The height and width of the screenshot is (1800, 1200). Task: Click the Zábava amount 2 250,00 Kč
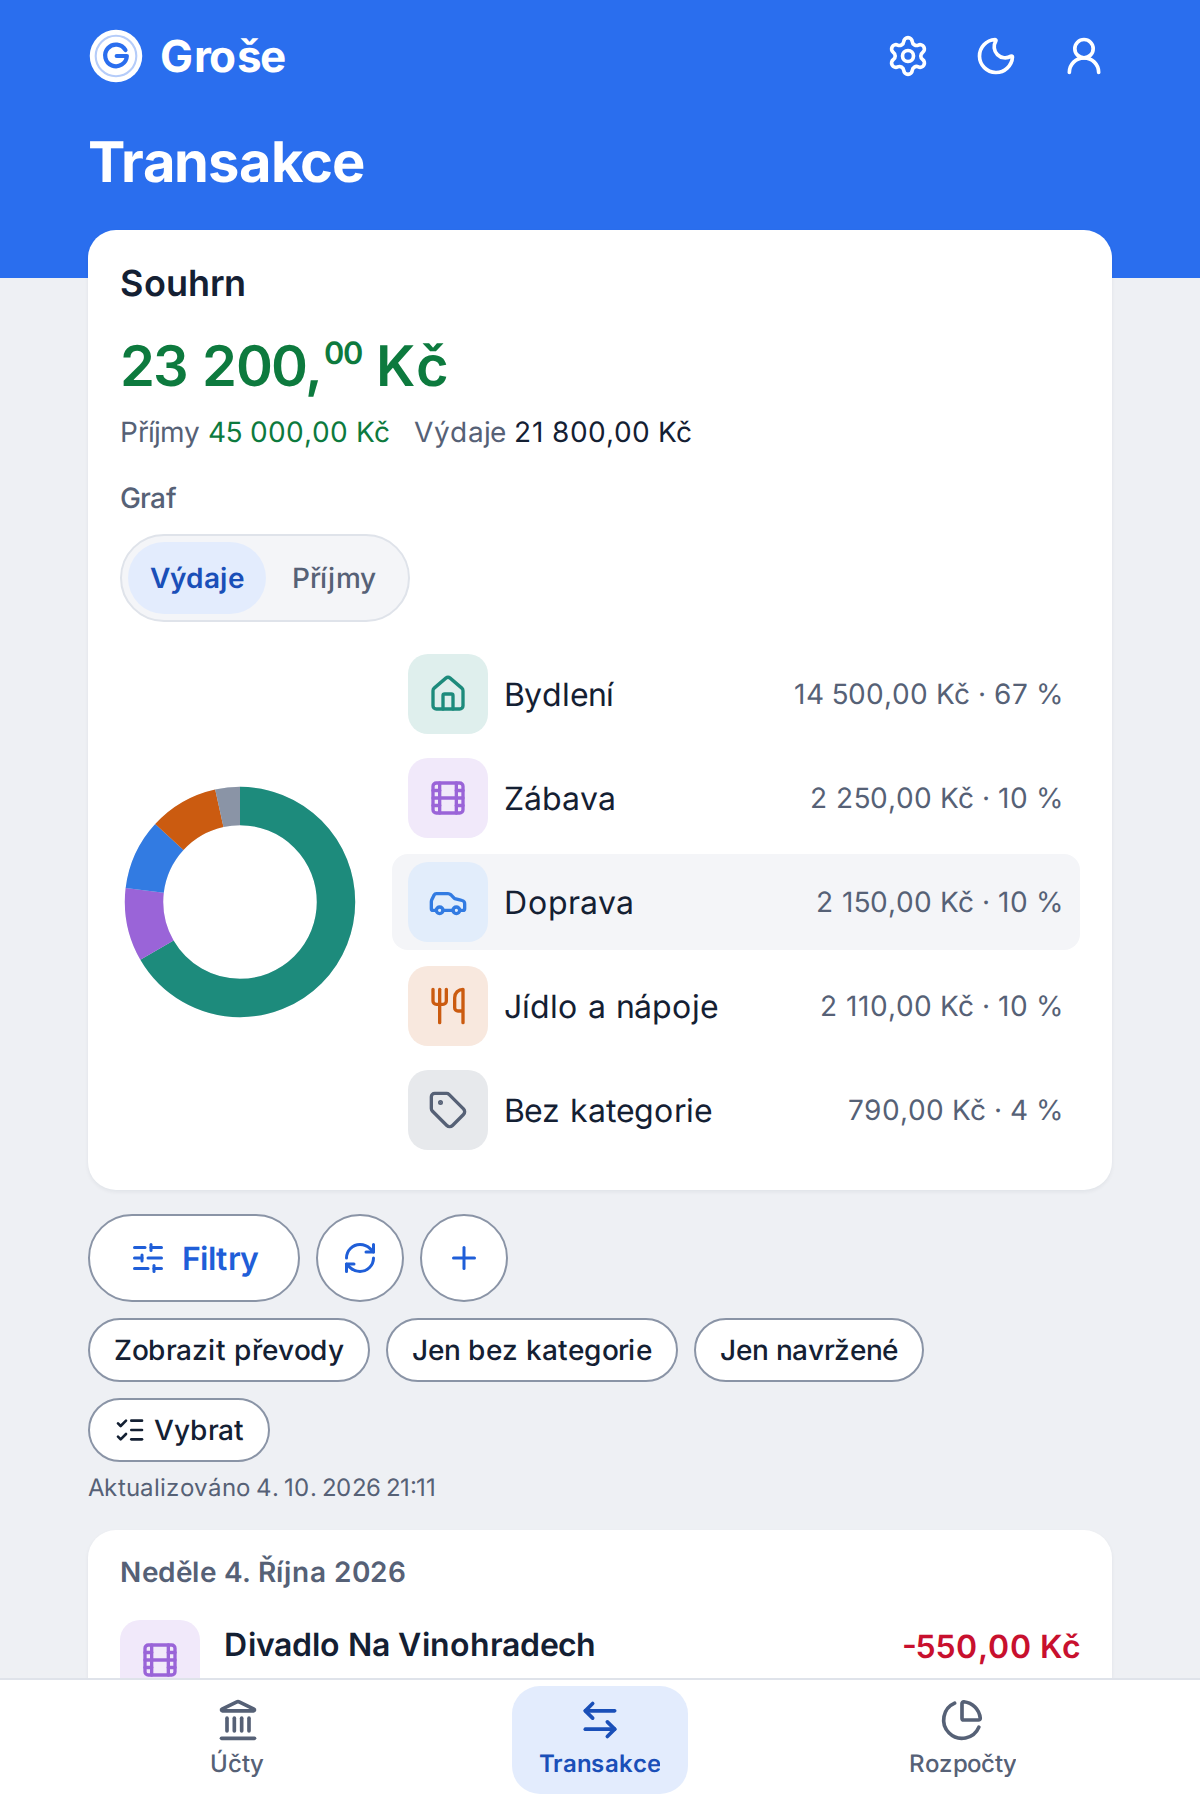(891, 798)
